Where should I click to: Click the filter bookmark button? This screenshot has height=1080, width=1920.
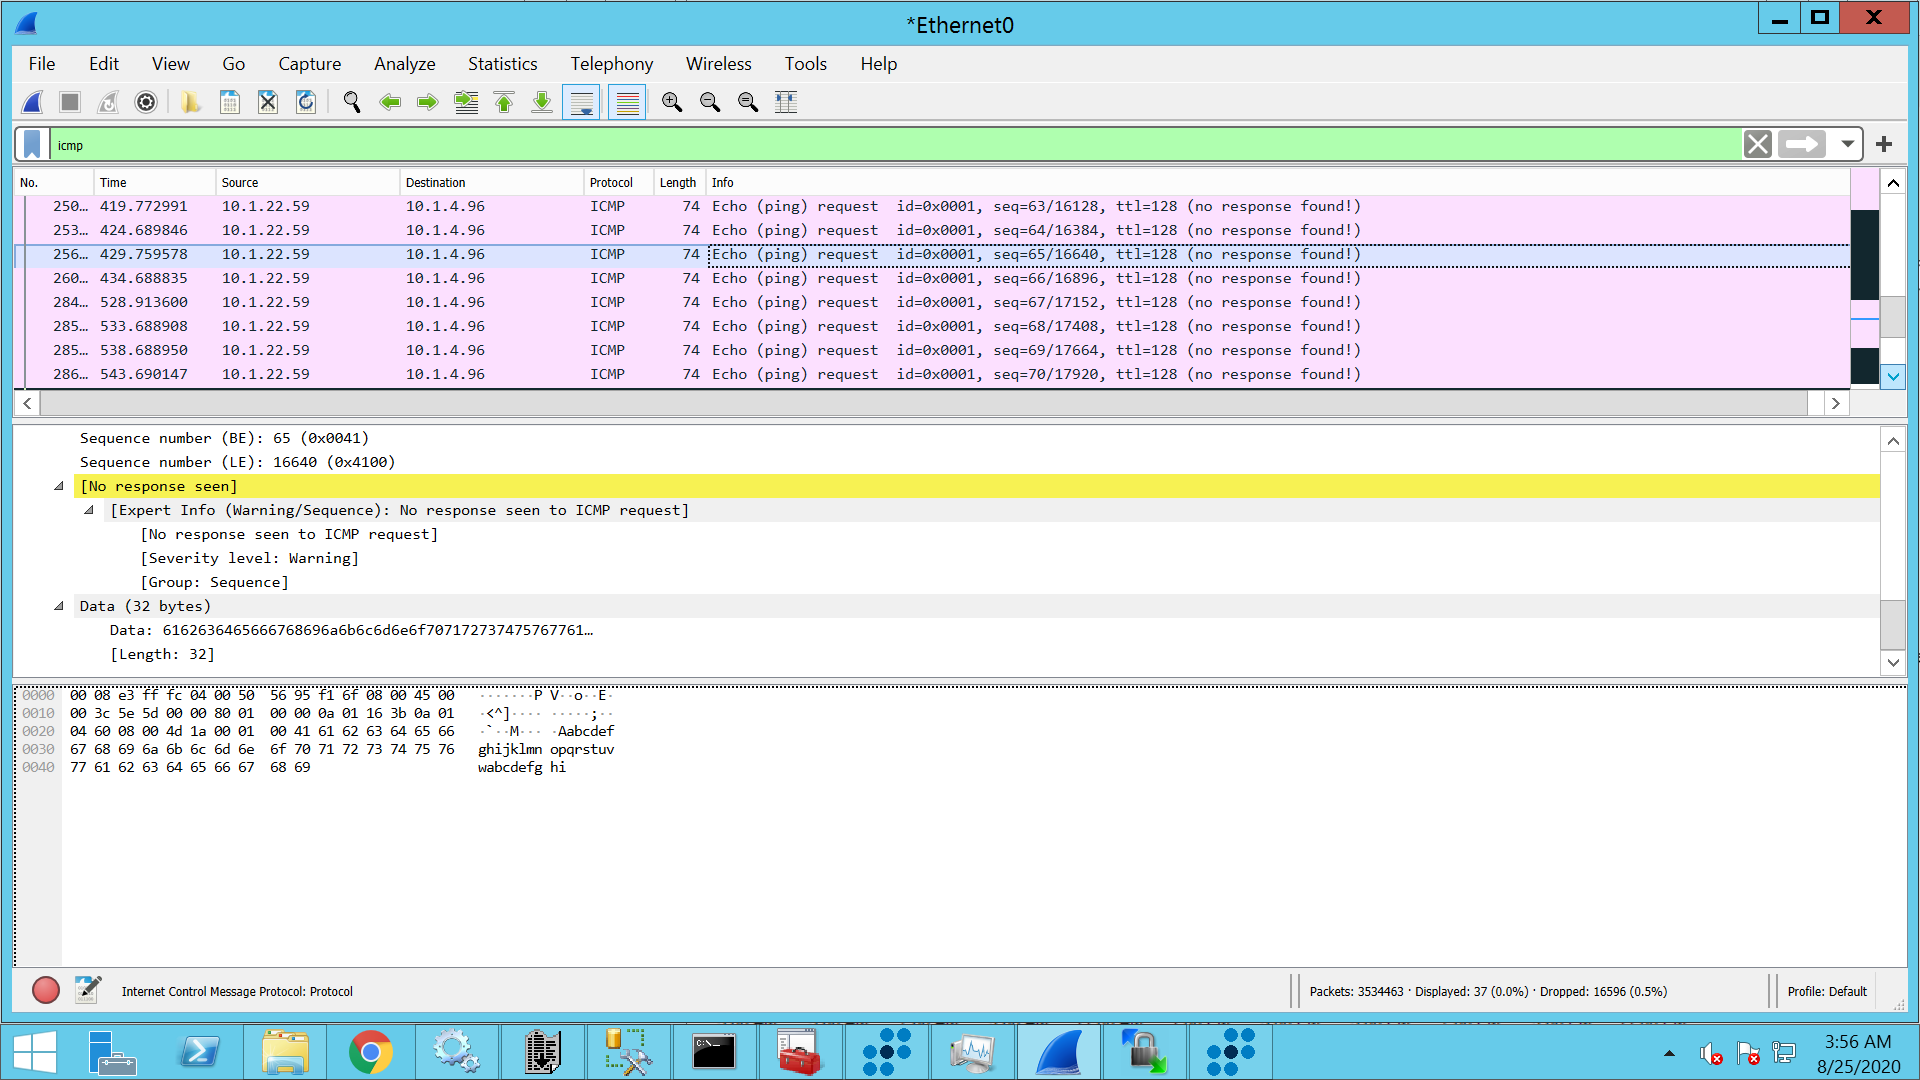[32, 145]
